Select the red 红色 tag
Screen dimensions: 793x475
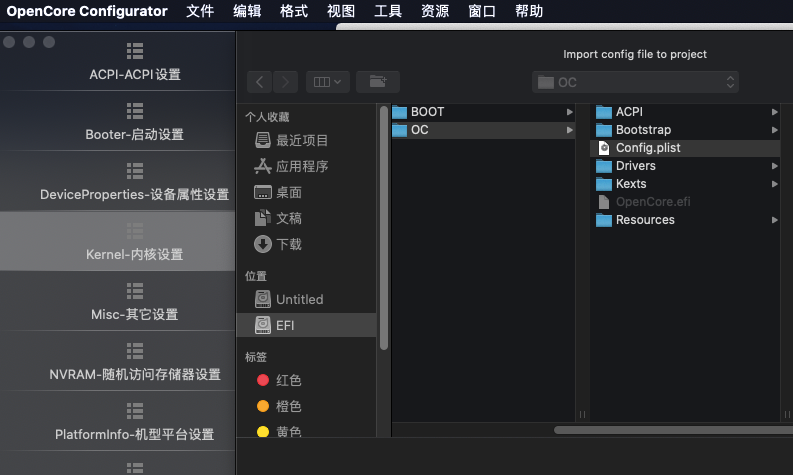(x=288, y=381)
